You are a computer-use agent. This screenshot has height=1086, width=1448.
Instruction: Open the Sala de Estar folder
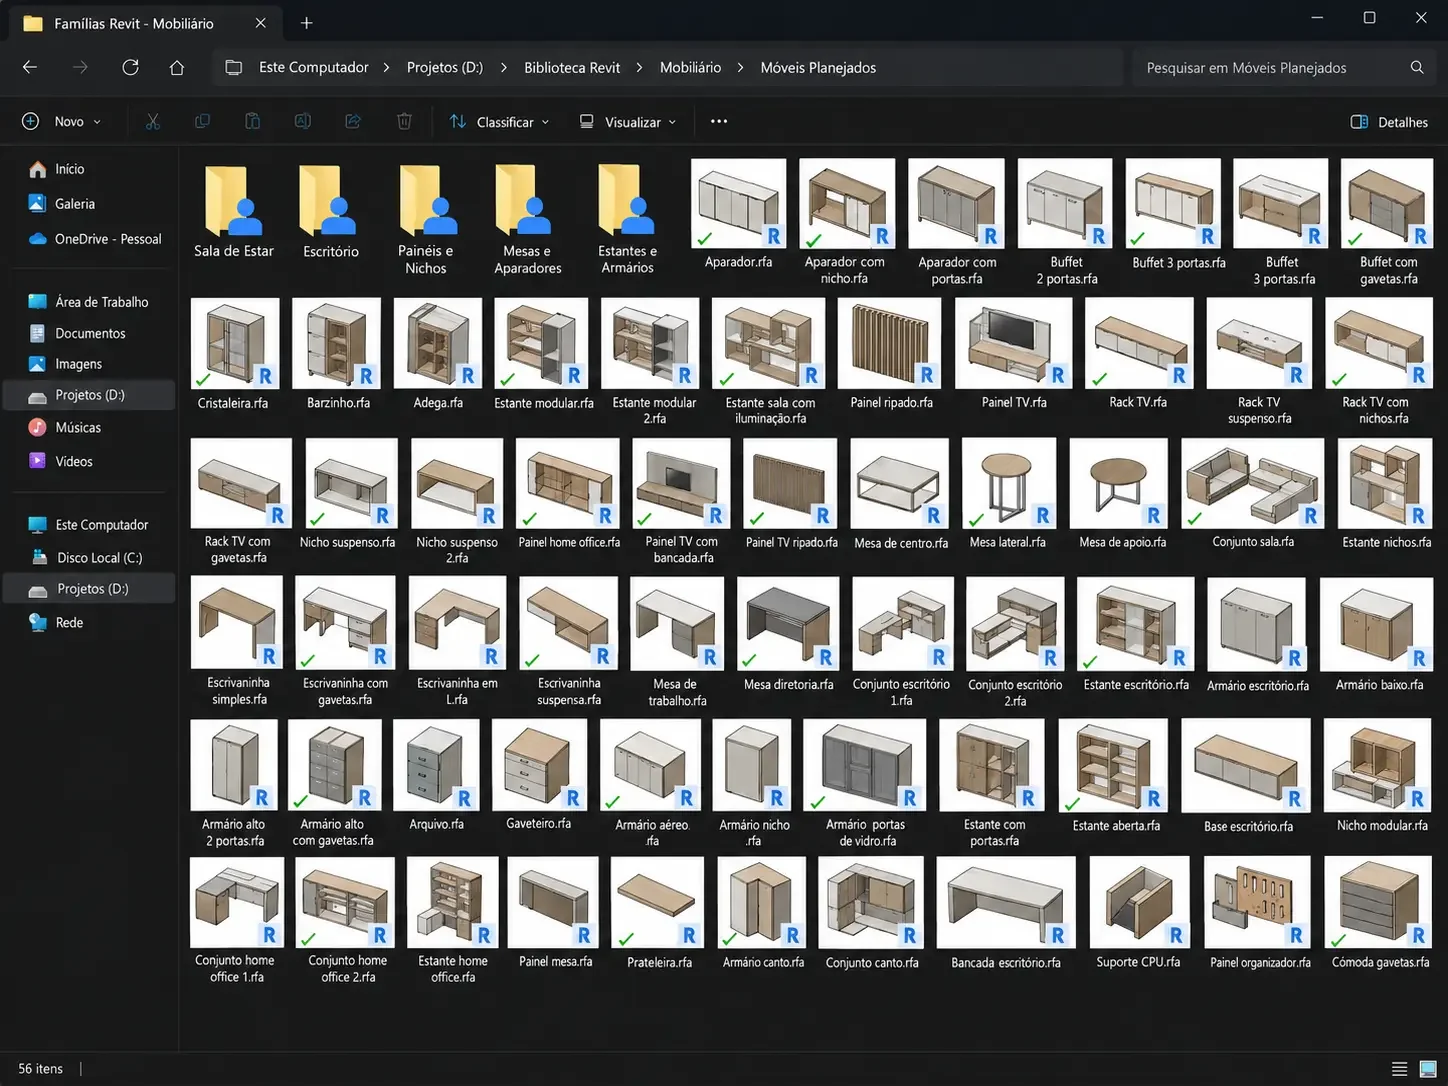click(234, 212)
